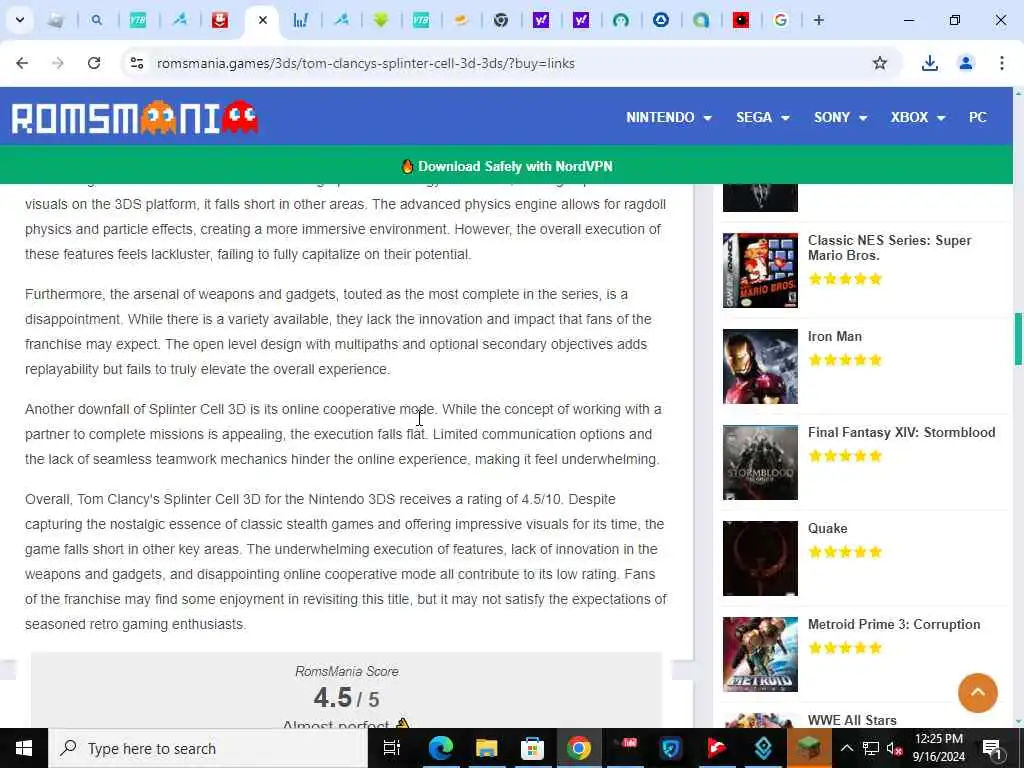
Task: Switch to the dark Chrome-logo tab
Action: (x=501, y=20)
